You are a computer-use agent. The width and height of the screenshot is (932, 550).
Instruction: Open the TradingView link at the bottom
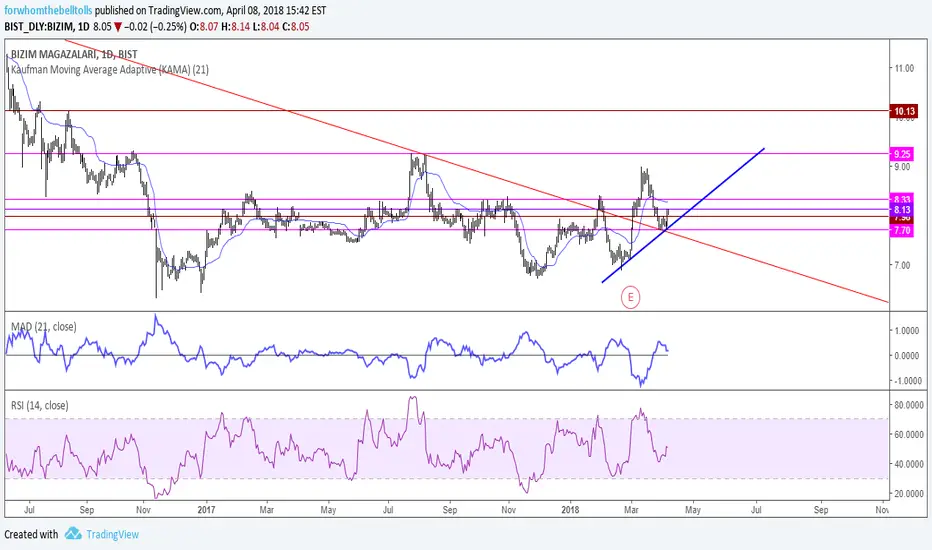click(112, 534)
